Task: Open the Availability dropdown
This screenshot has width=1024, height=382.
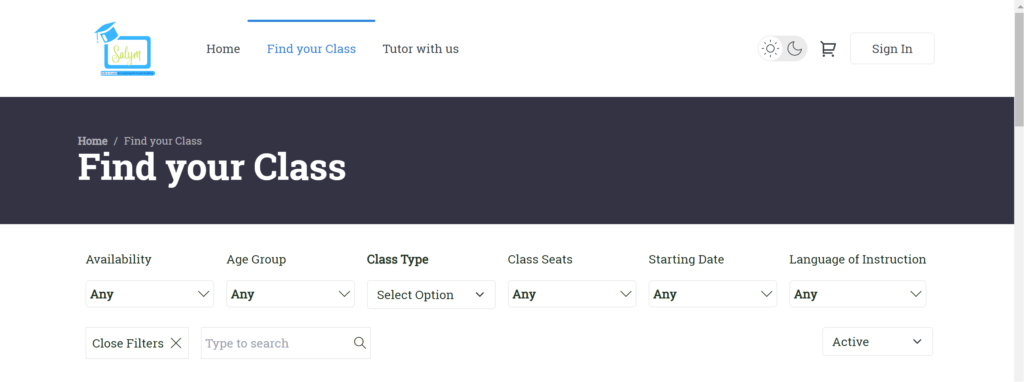Action: coord(150,294)
